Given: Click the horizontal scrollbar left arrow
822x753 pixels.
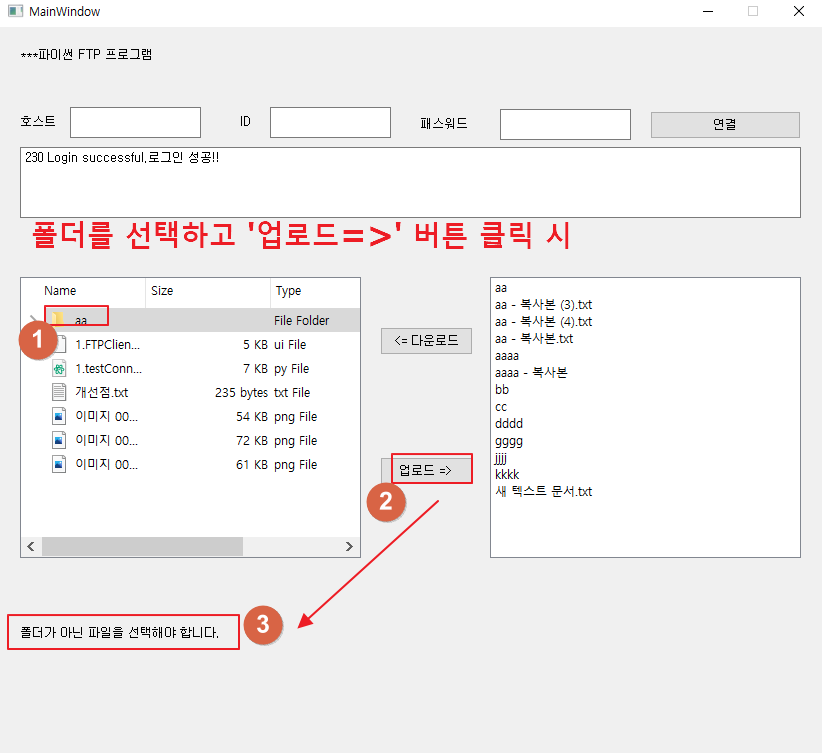Looking at the screenshot, I should (x=31, y=546).
